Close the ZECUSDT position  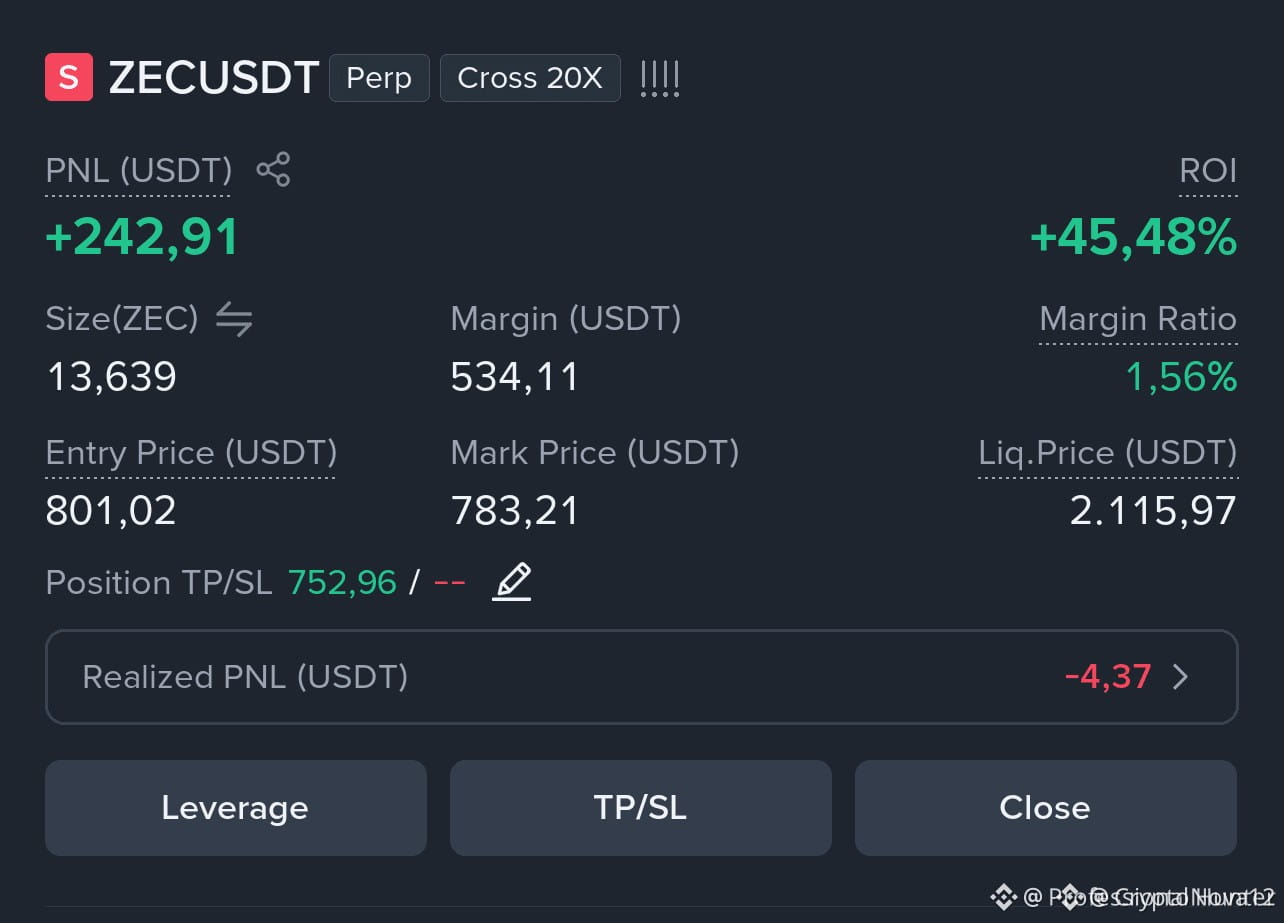pos(1046,808)
